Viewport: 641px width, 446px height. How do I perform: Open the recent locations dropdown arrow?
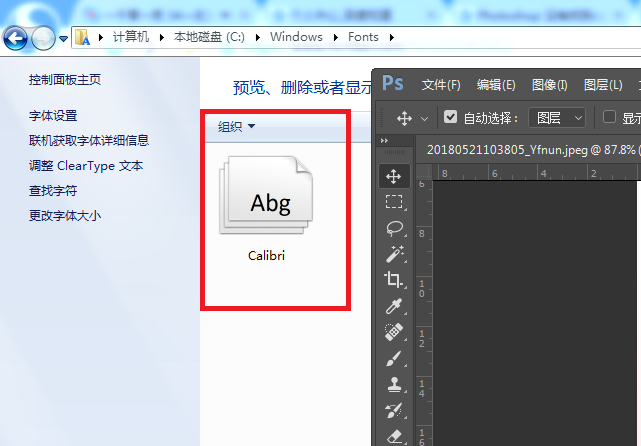(x=63, y=39)
